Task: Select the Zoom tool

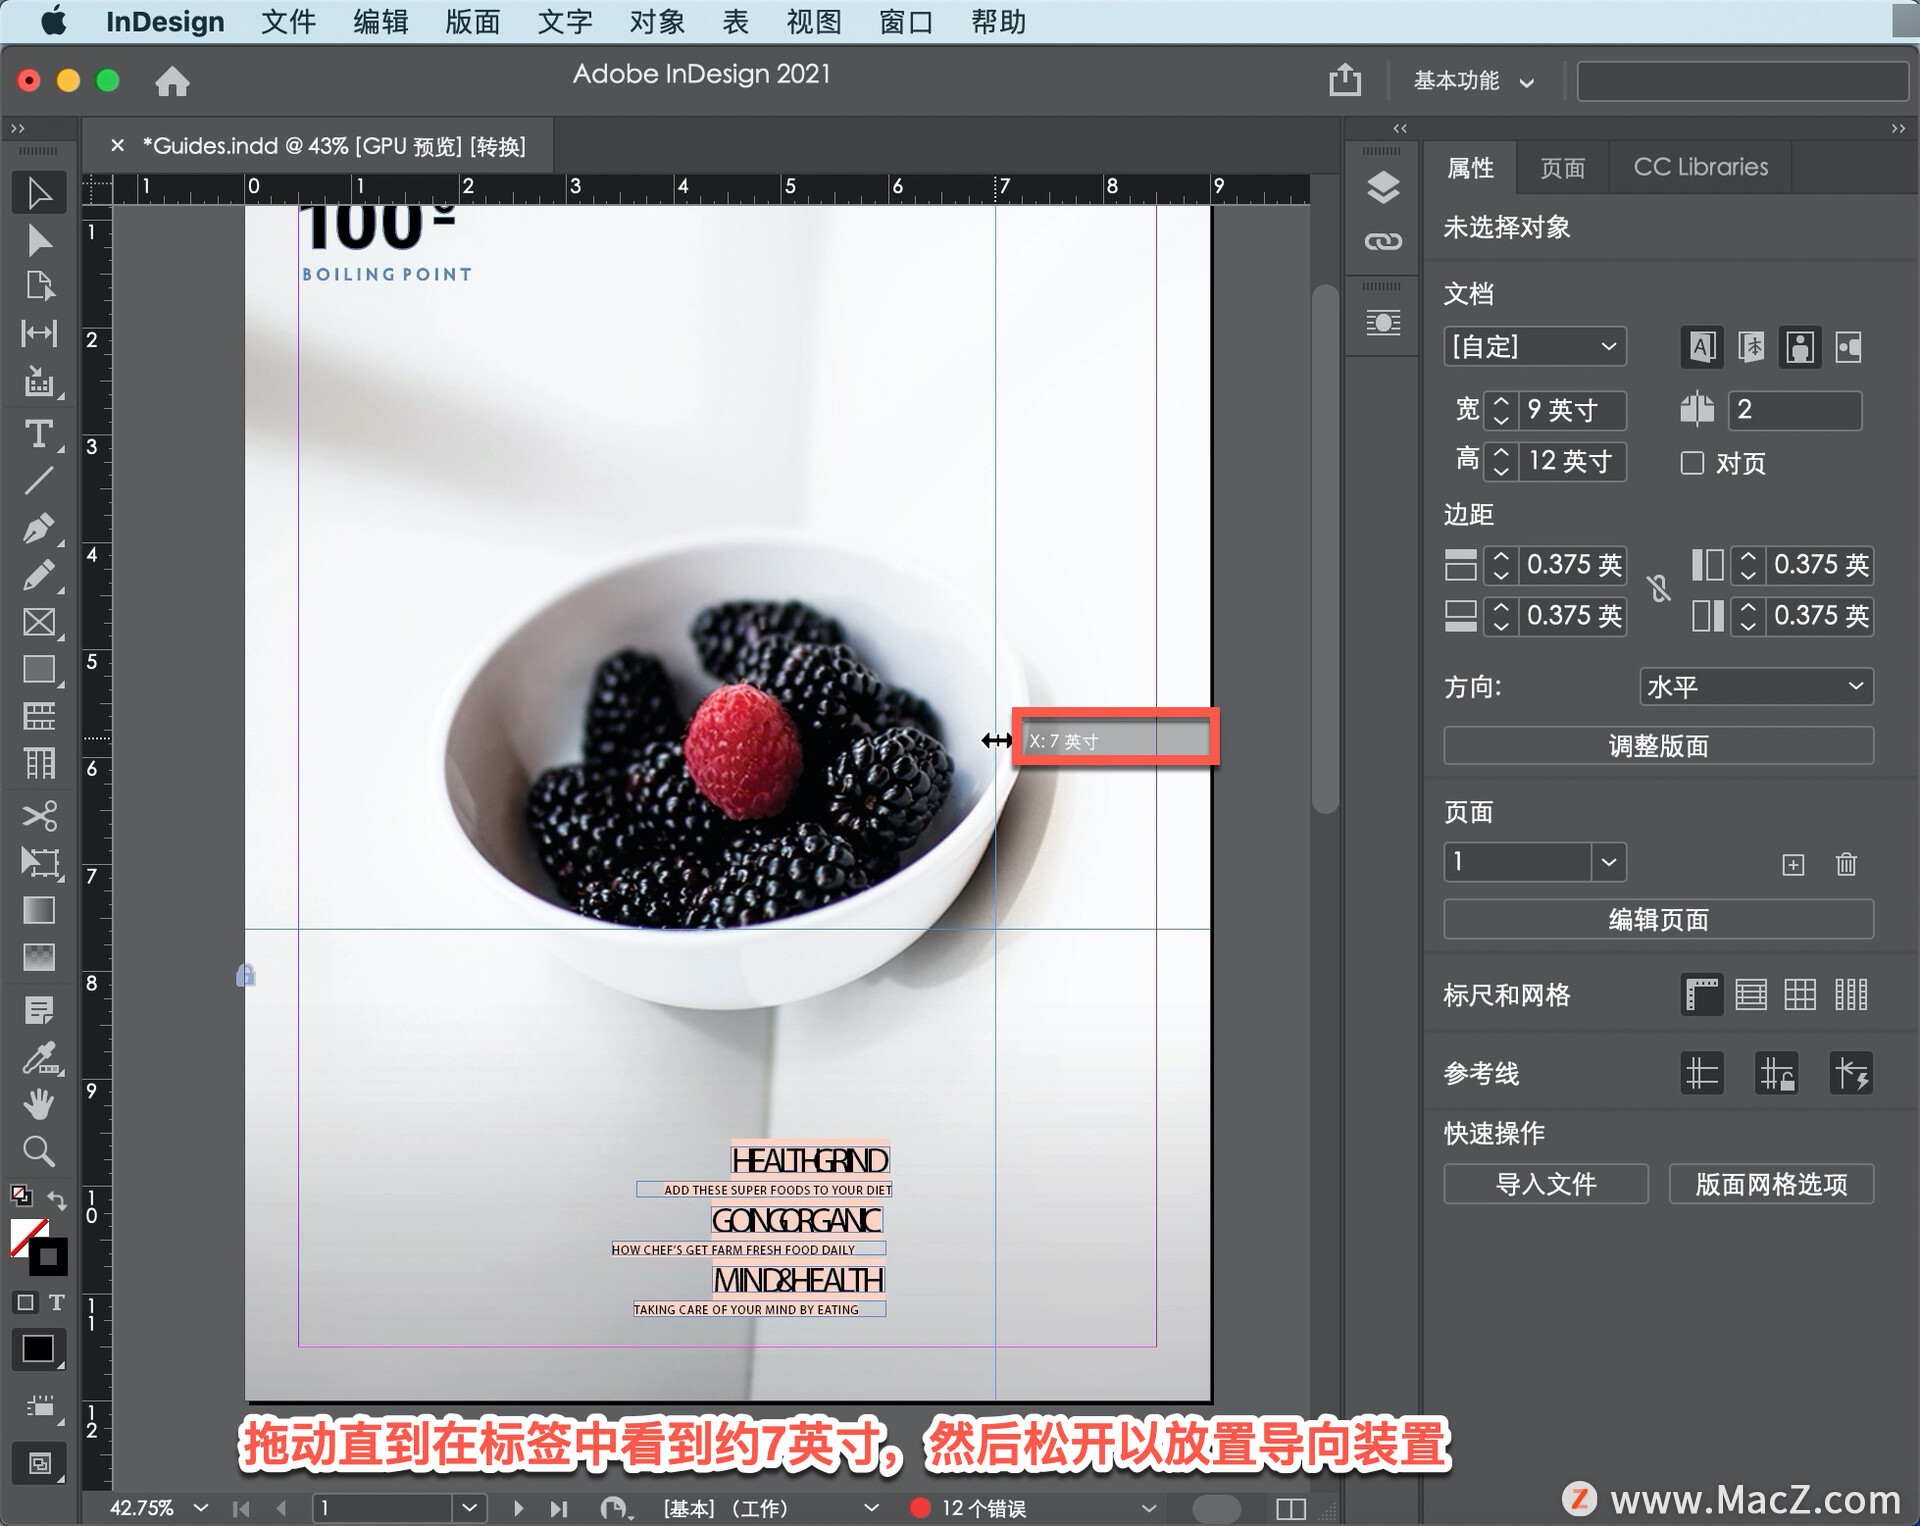Action: [x=39, y=1152]
